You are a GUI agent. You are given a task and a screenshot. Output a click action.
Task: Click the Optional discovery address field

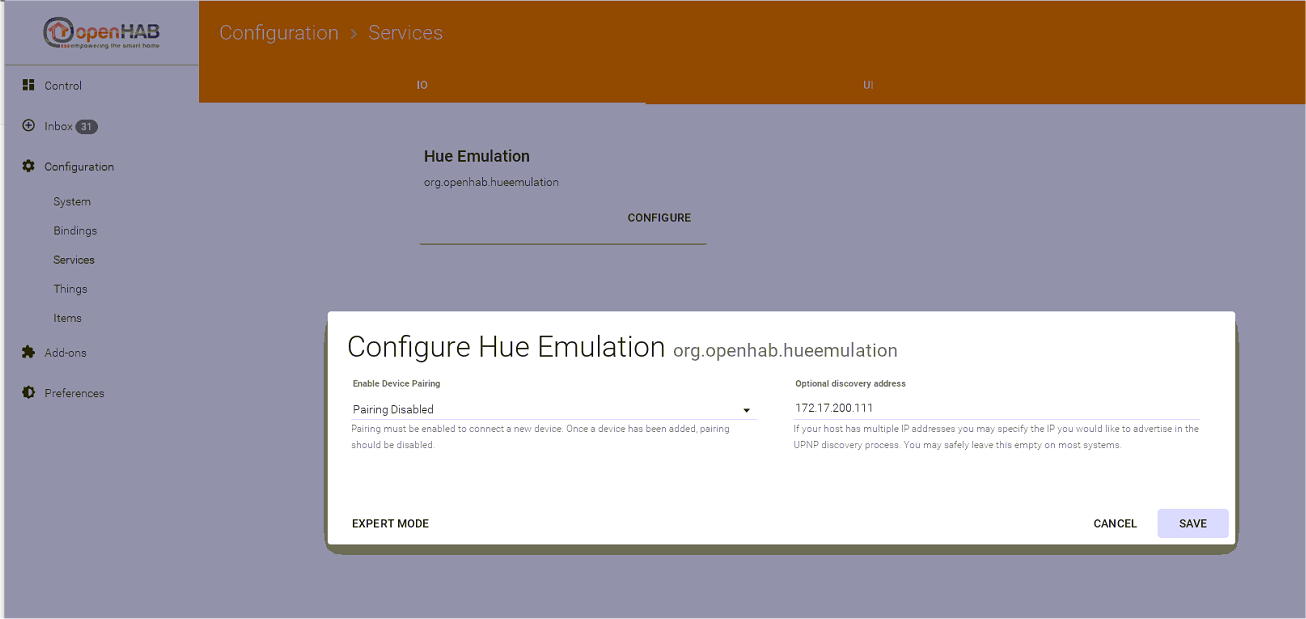(995, 408)
